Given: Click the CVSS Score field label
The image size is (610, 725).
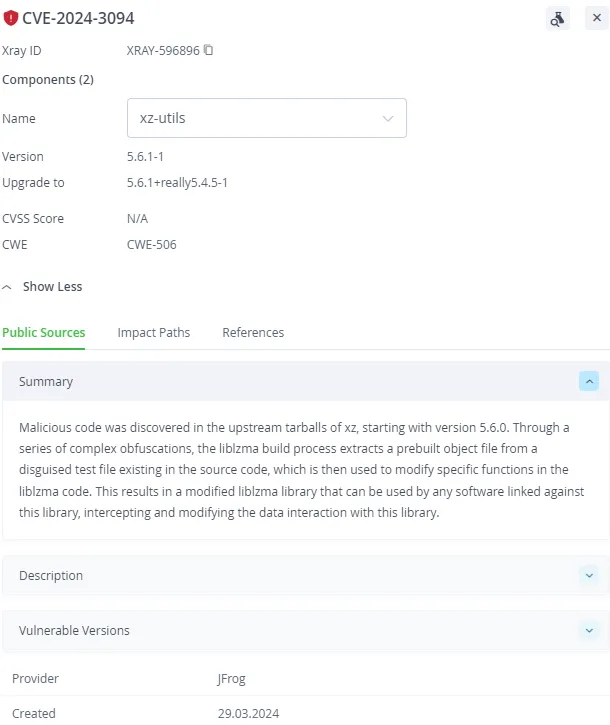Looking at the screenshot, I should (x=33, y=218).
